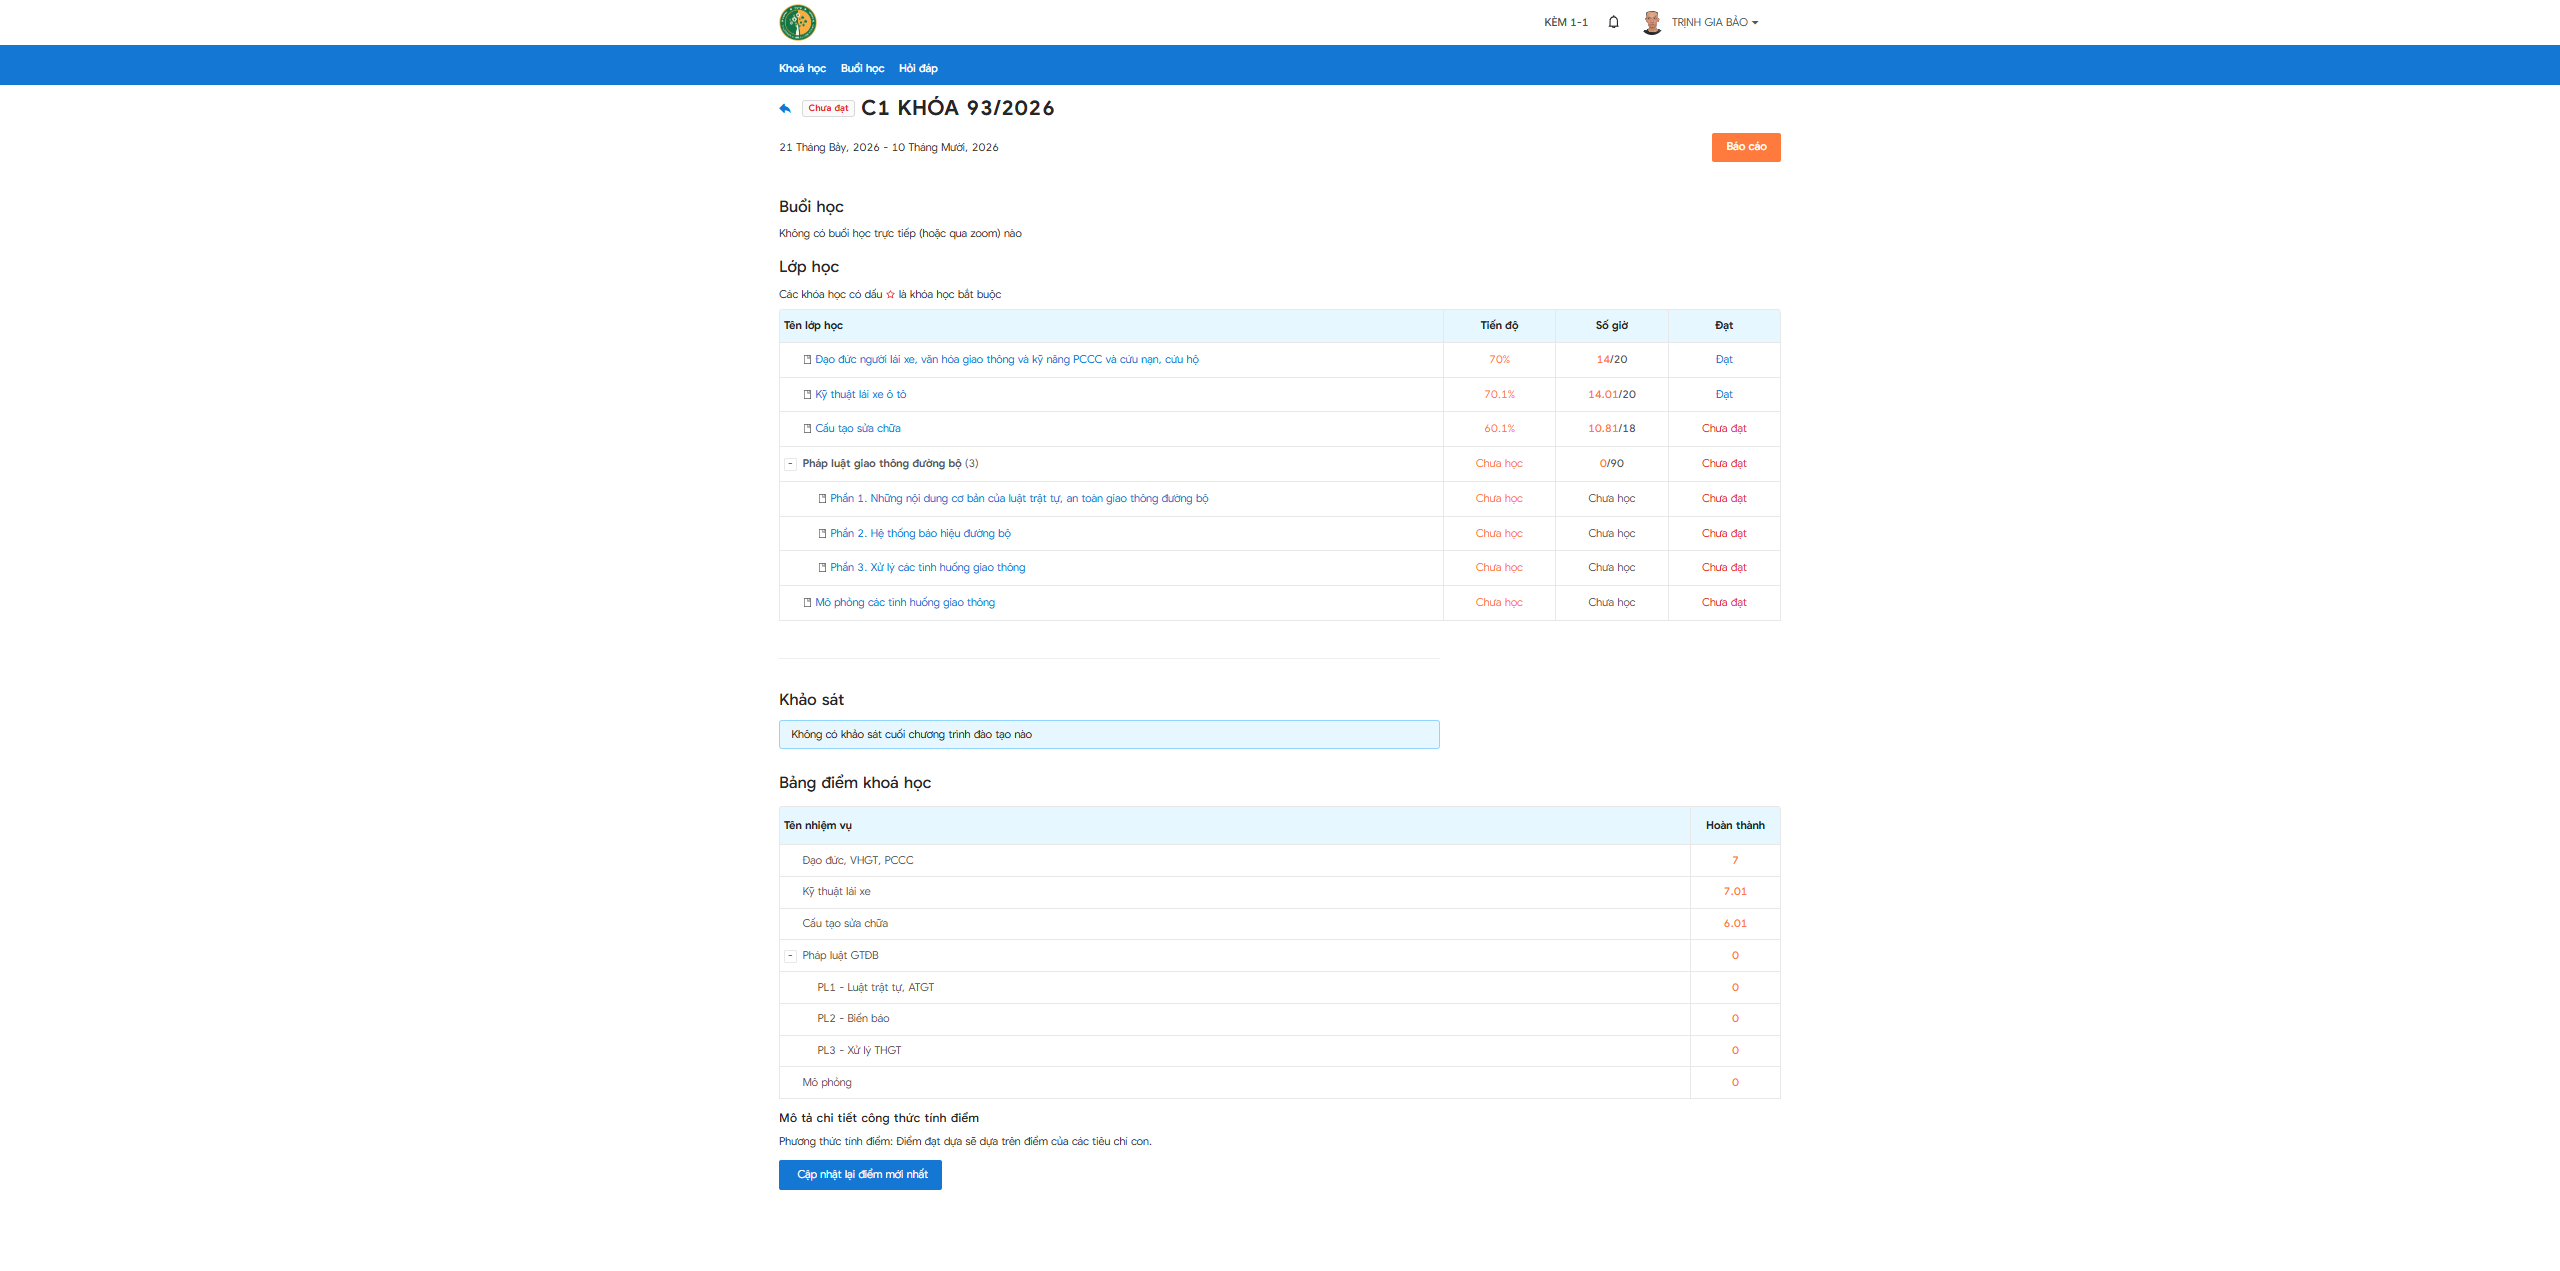Image resolution: width=2560 pixels, height=1271 pixels.
Task: Click the 70% progress of Đạo đức
Action: pyautogui.click(x=1499, y=360)
